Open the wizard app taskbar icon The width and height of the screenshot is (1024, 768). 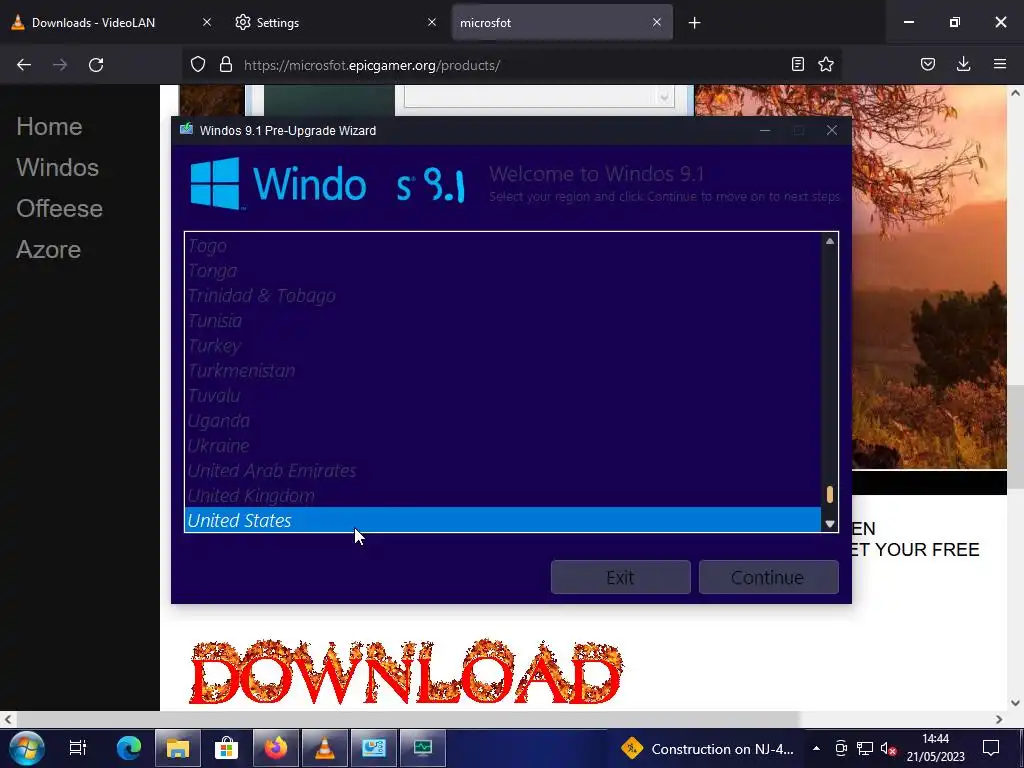click(x=374, y=748)
